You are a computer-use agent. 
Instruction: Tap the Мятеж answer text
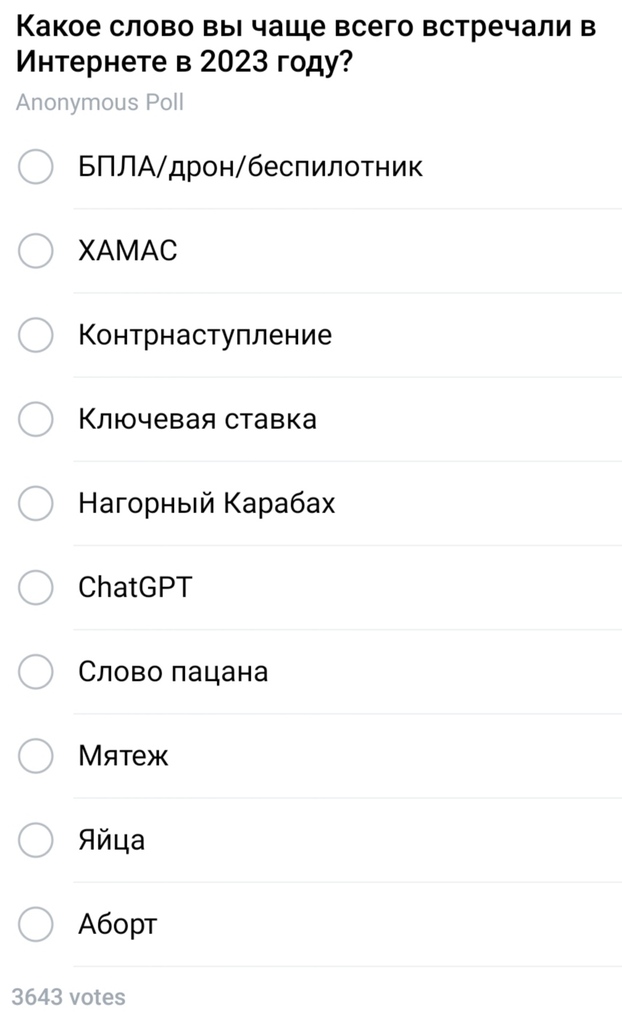(x=123, y=756)
